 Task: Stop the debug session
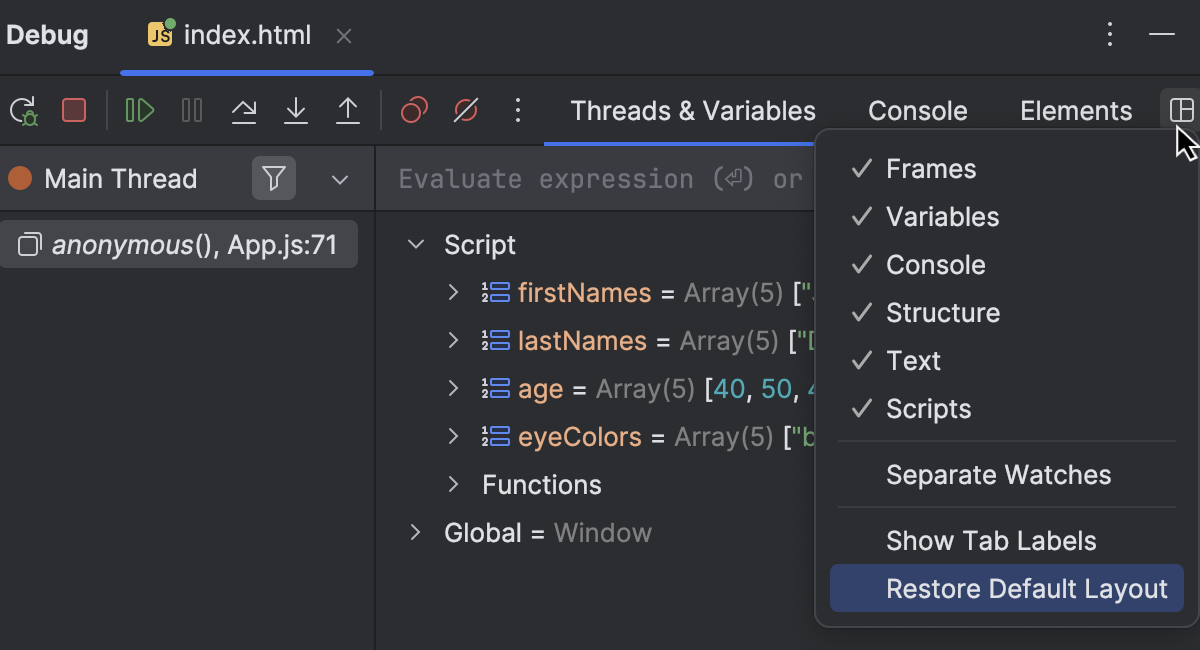coord(74,110)
